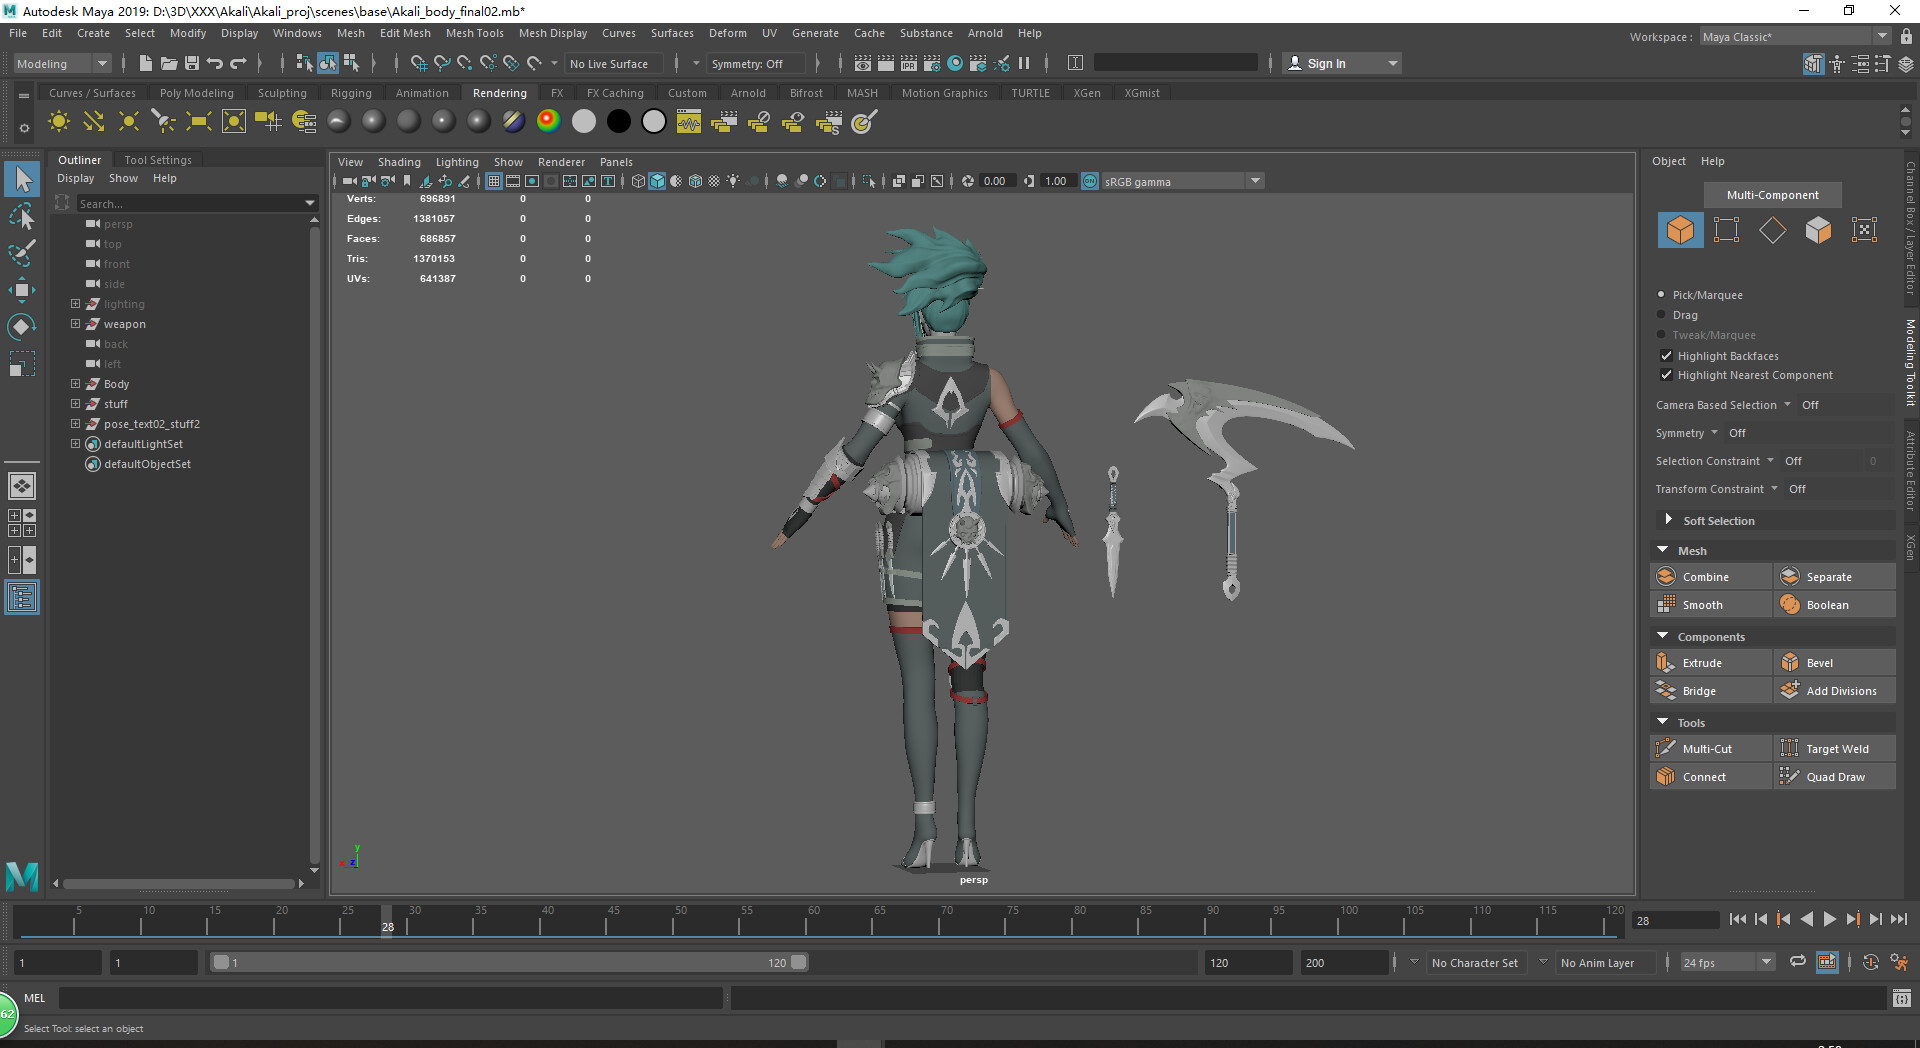Select the Lasso tool in the toolbox
The image size is (1920, 1048).
[21, 216]
